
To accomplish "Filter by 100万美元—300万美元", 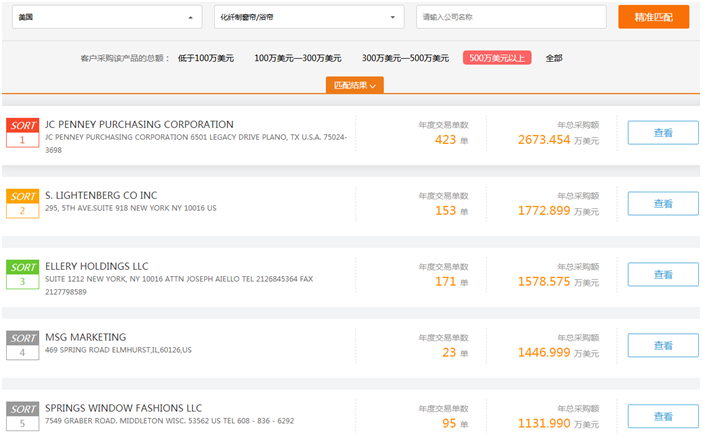I will 298,58.
